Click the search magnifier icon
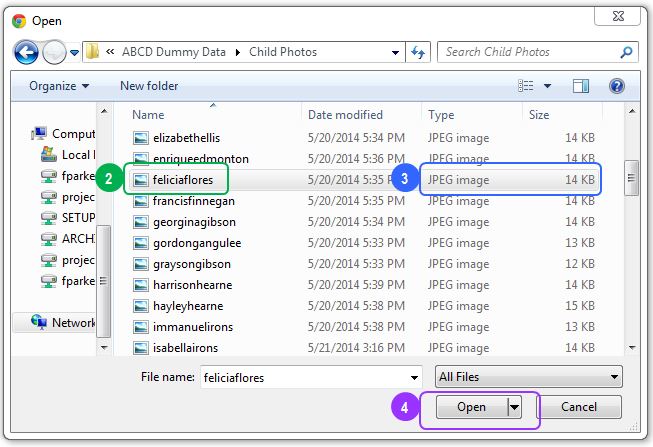The image size is (653, 447). point(626,52)
